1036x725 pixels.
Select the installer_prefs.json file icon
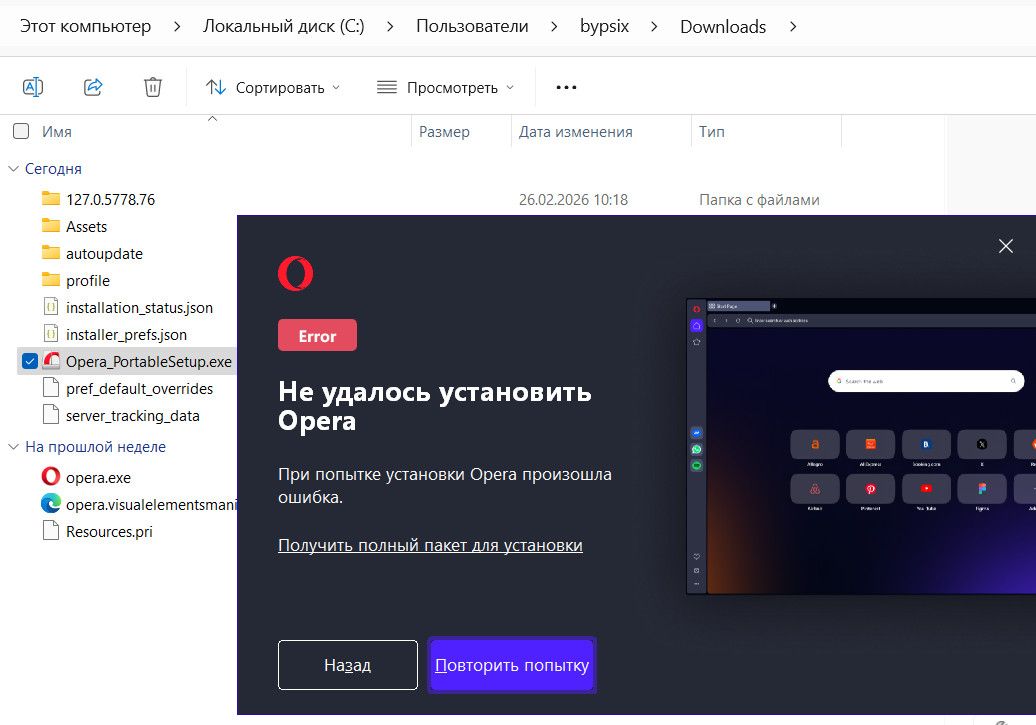click(x=51, y=334)
